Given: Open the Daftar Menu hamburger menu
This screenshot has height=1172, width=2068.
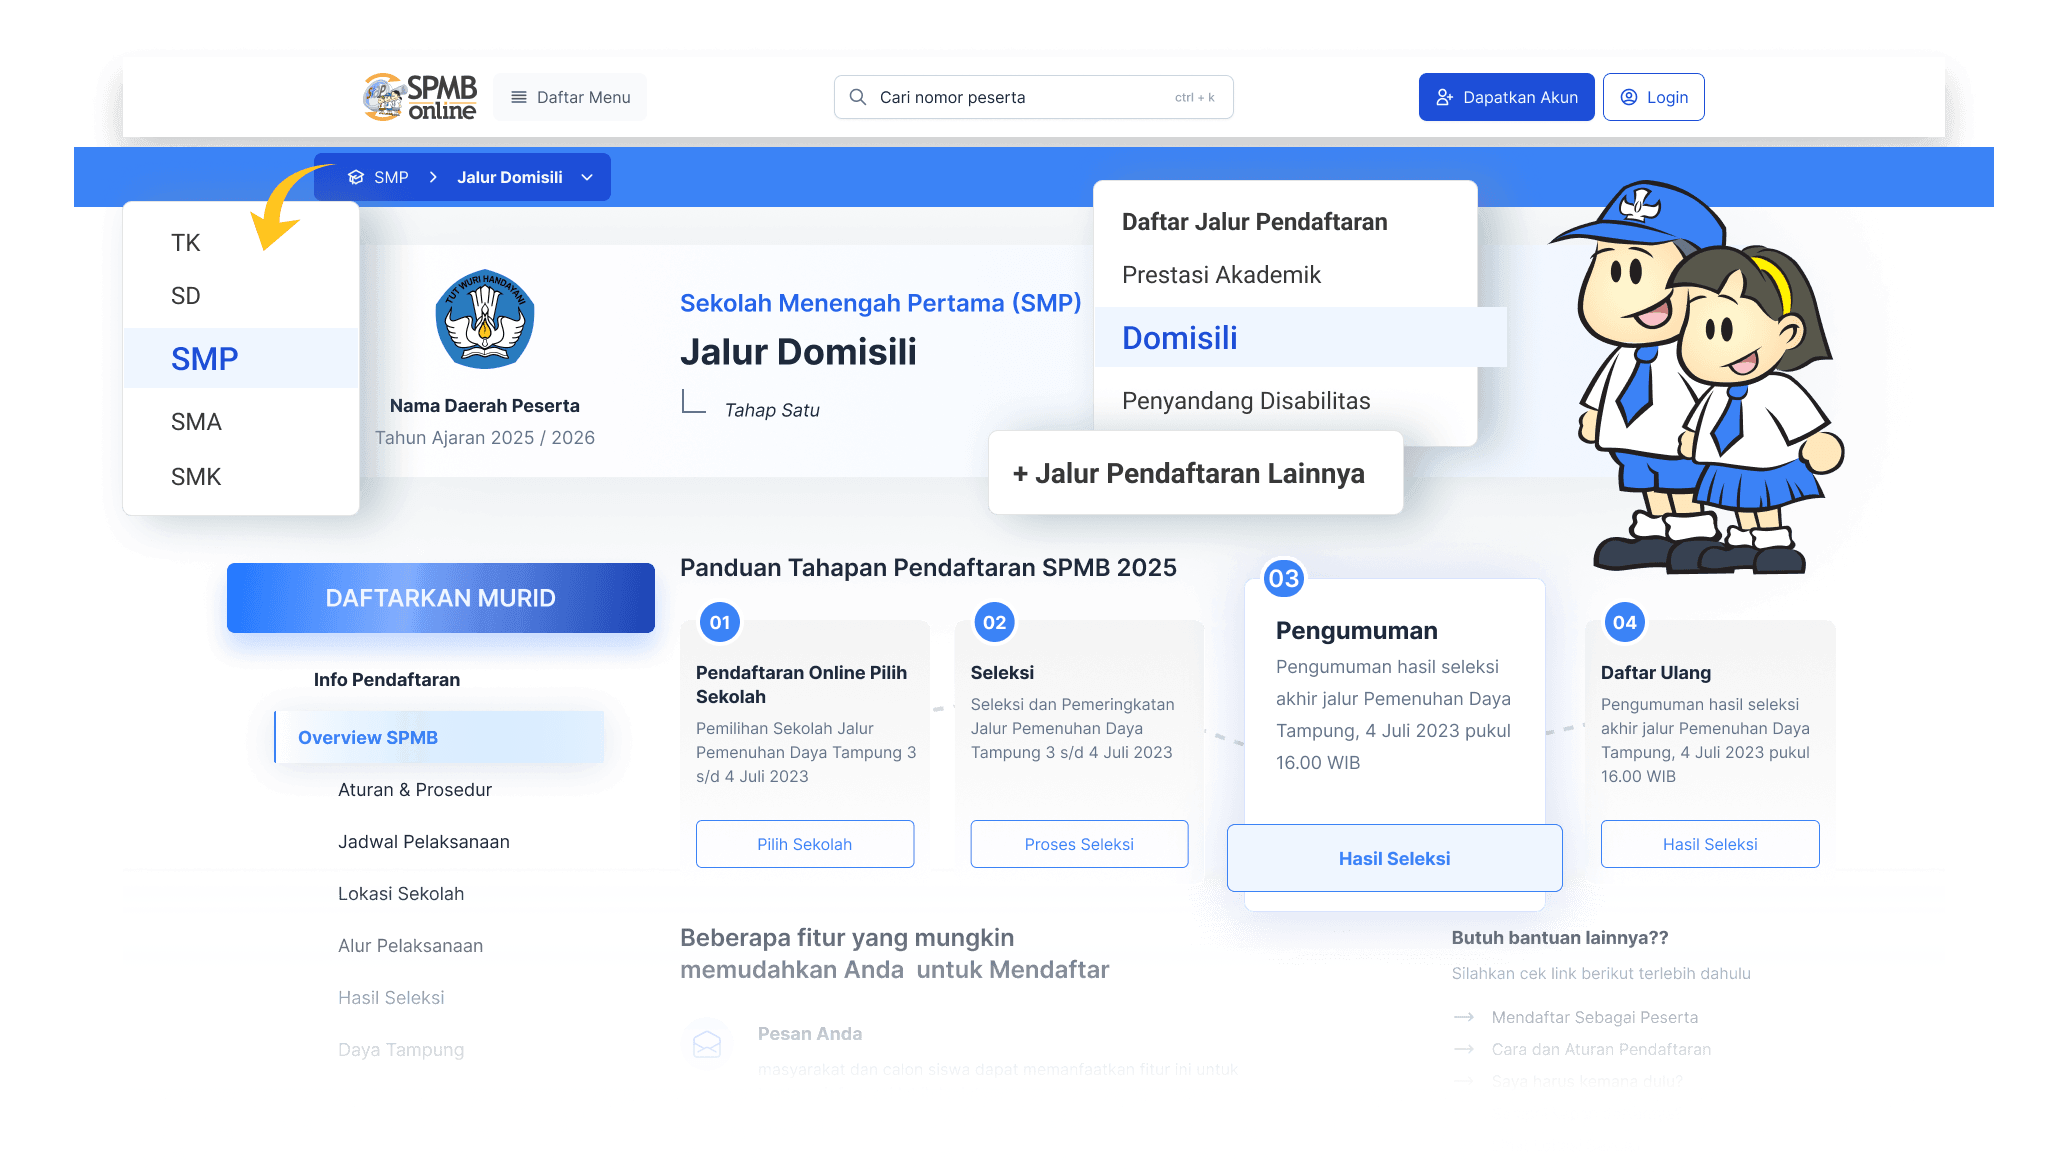Looking at the screenshot, I should click(x=570, y=97).
